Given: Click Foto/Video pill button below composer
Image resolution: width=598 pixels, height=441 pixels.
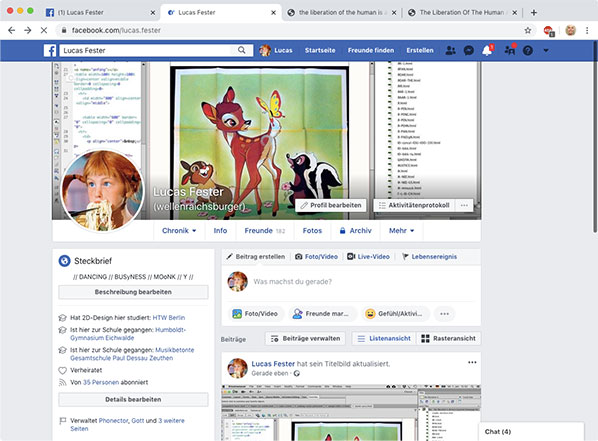Looking at the screenshot, I should [256, 314].
